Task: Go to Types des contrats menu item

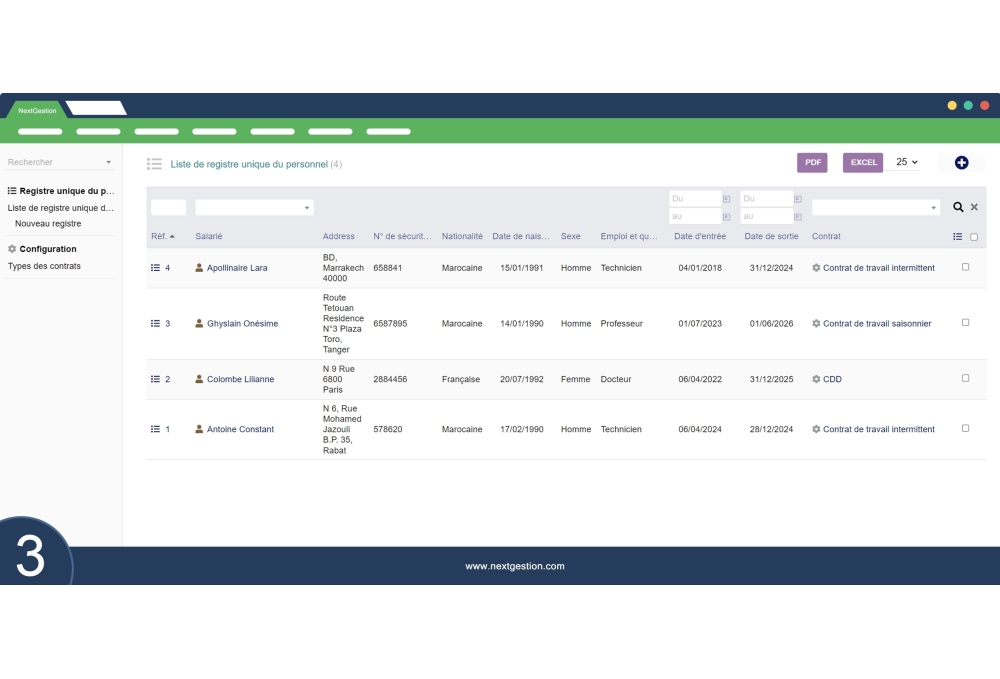Action: [x=44, y=266]
